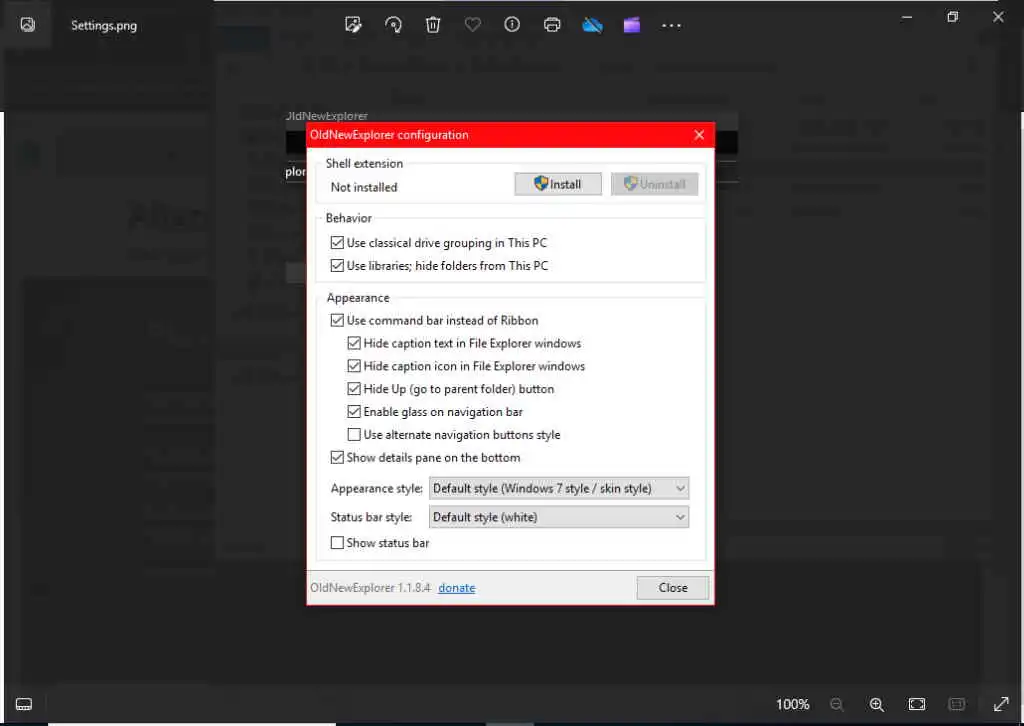This screenshot has height=726, width=1024.
Task: Click the OneDrive cloud icon
Action: coord(592,25)
